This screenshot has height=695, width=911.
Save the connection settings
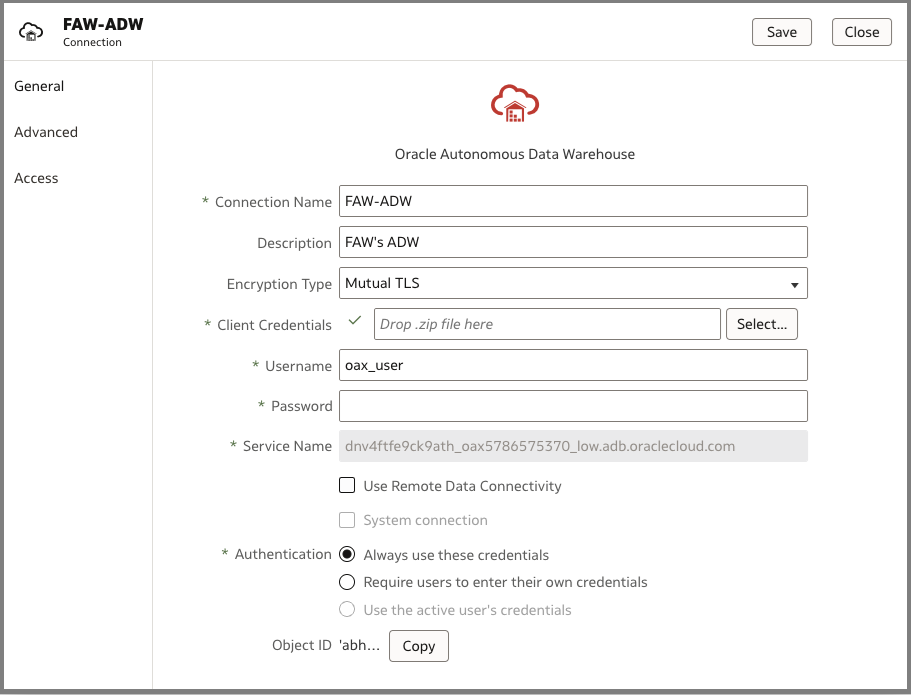click(x=781, y=32)
